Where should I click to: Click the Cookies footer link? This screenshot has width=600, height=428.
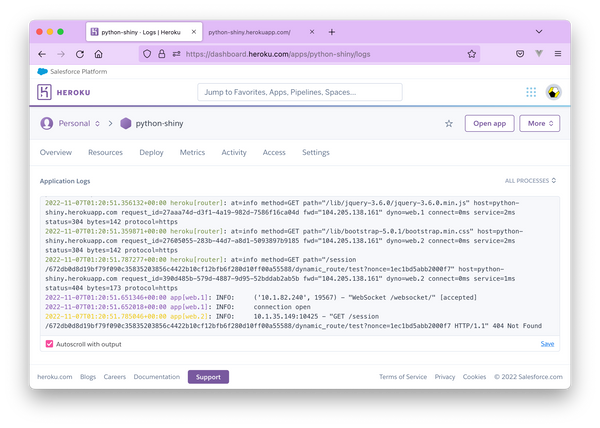point(474,377)
